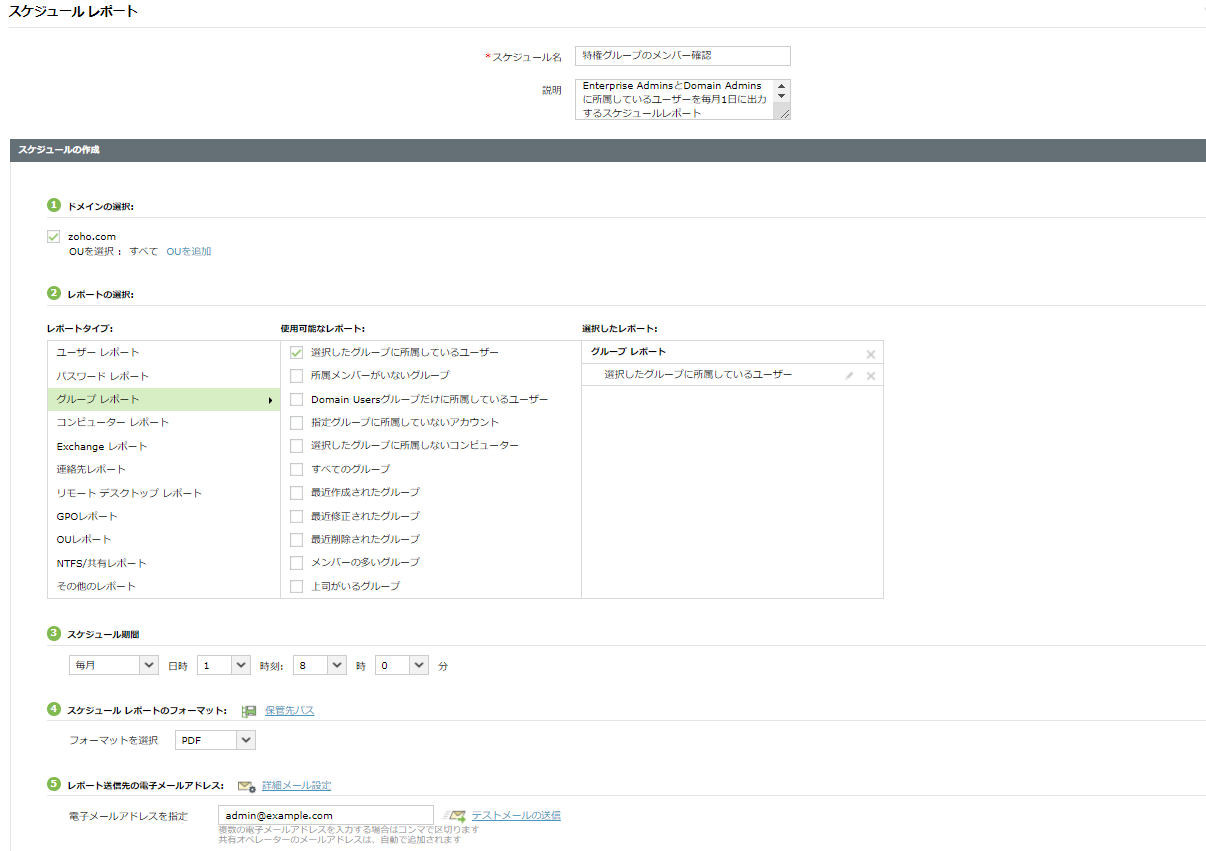The width and height of the screenshot is (1206, 851).
Task: Click the pencil icon to edit selected report
Action: point(849,376)
